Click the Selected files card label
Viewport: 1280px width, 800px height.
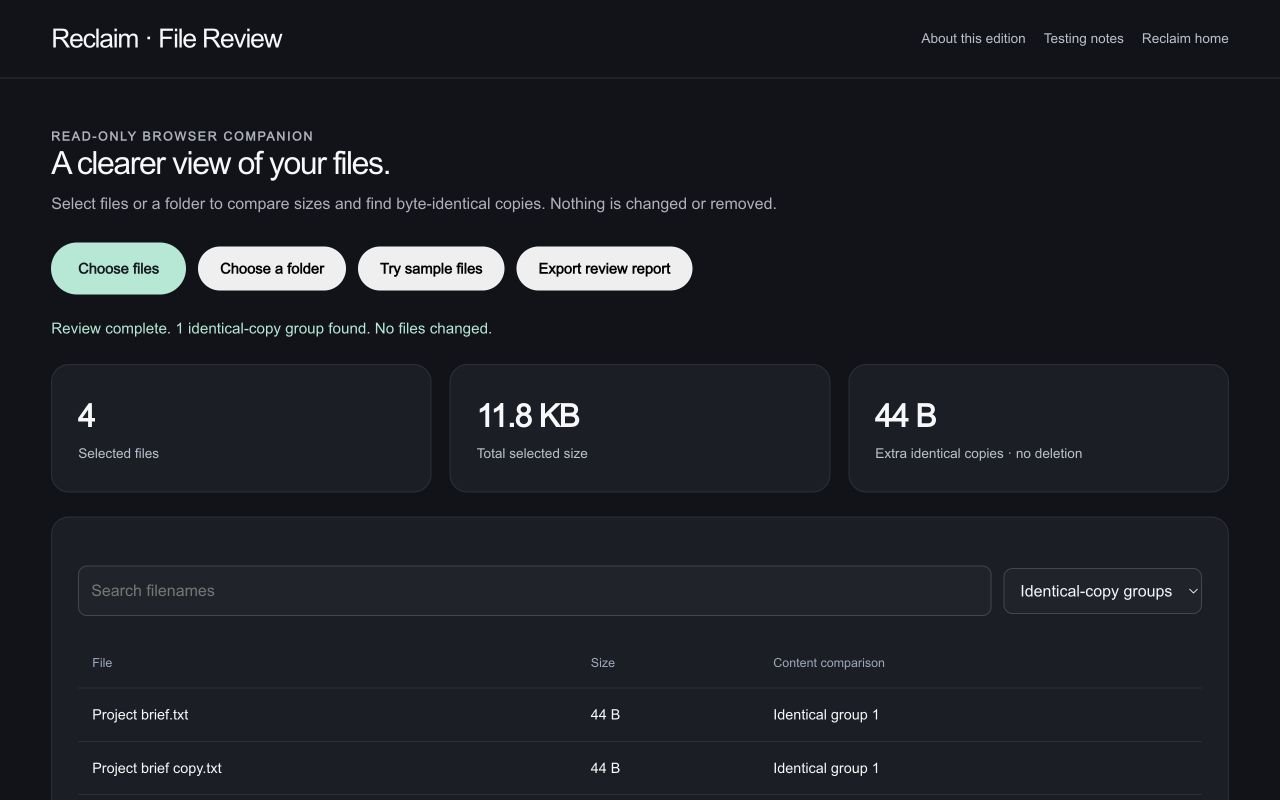point(118,453)
